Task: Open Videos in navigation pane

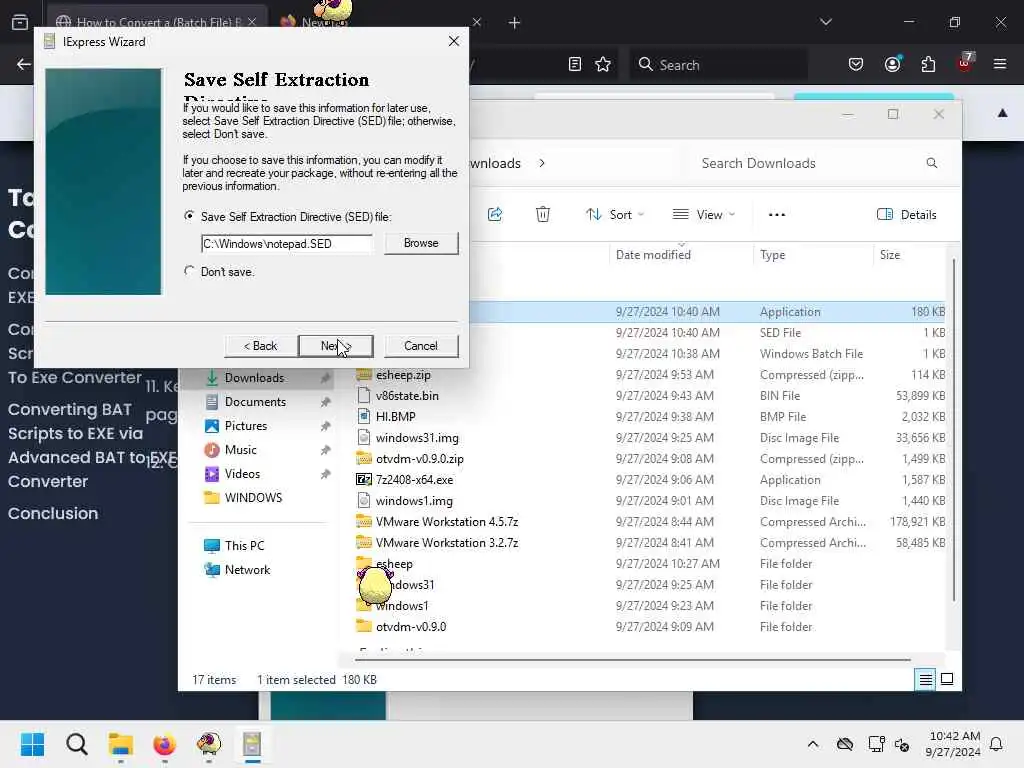Action: (x=242, y=473)
